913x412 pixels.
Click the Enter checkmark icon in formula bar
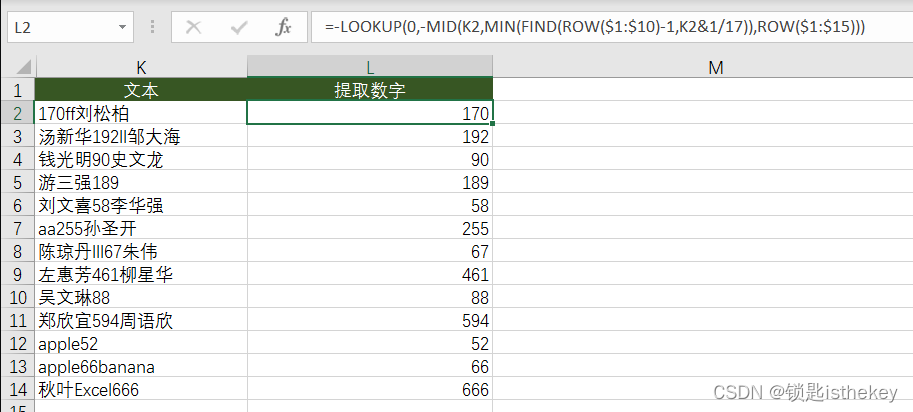point(239,27)
